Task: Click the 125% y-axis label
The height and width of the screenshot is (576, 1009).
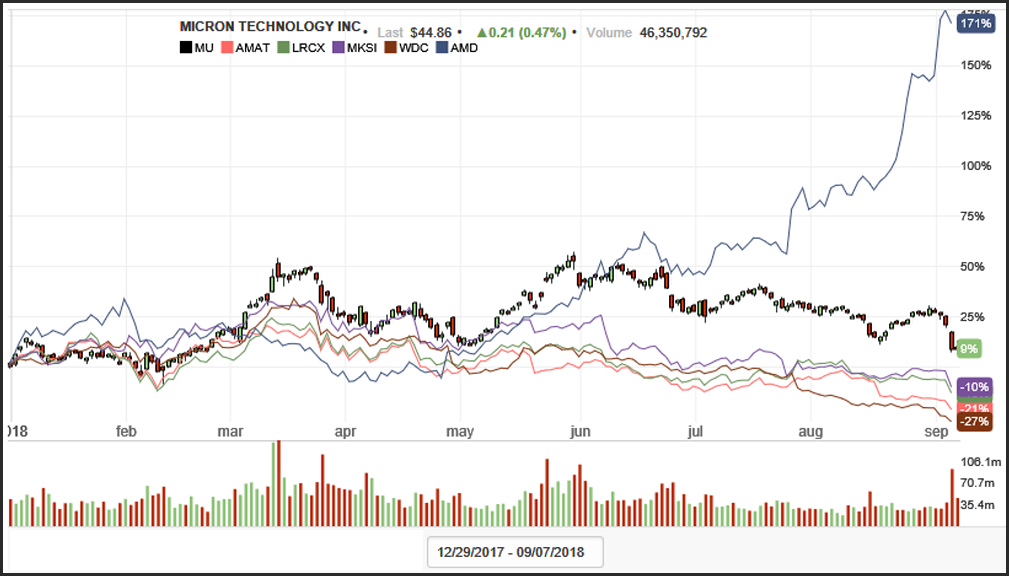Action: point(976,116)
